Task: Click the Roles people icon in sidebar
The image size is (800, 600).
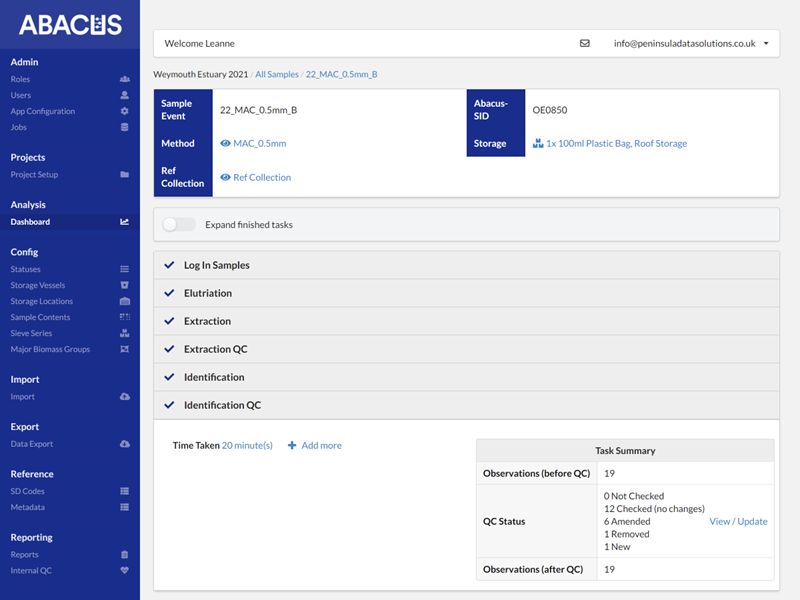Action: 124,79
